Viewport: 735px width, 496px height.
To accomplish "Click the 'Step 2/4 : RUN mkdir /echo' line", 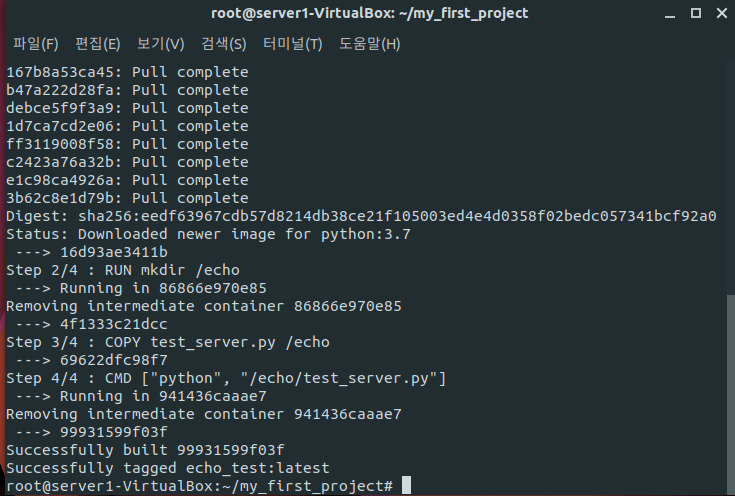I will coord(122,270).
